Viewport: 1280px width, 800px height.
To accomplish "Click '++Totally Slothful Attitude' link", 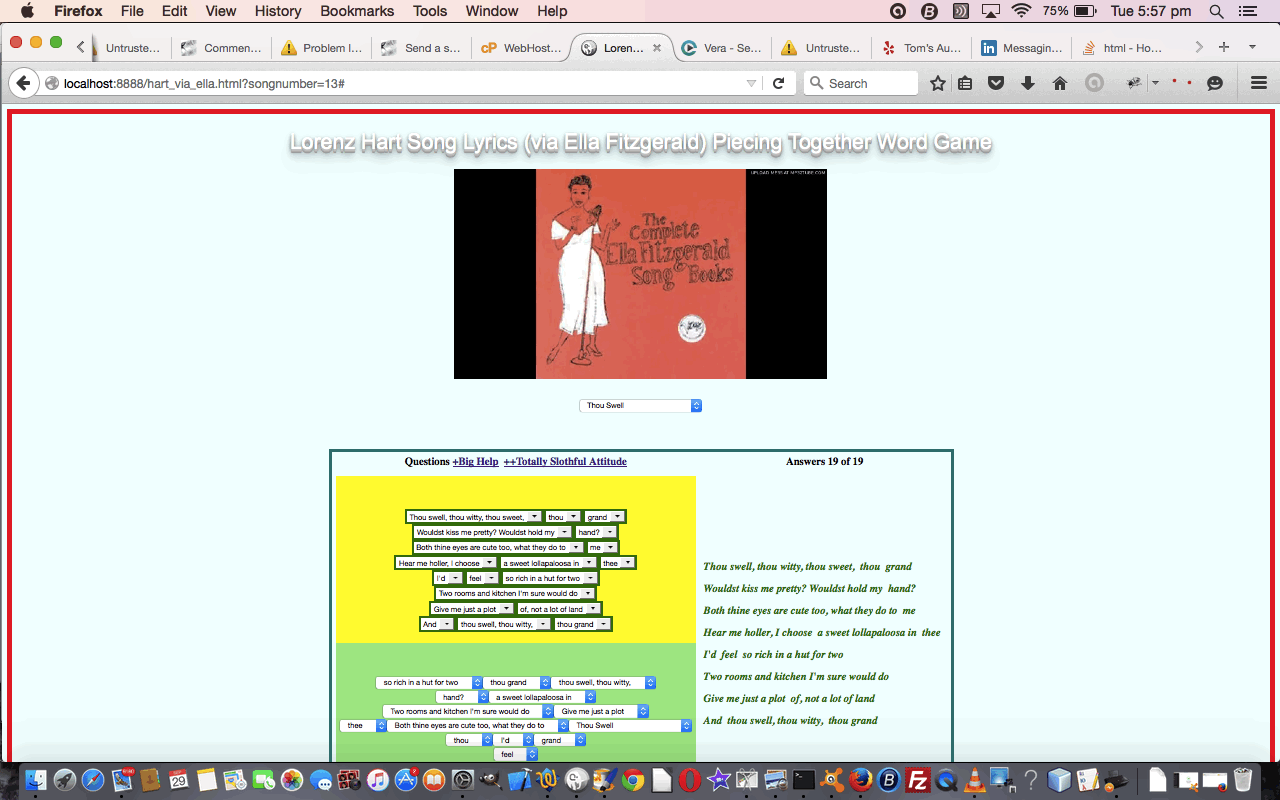I will pos(565,461).
